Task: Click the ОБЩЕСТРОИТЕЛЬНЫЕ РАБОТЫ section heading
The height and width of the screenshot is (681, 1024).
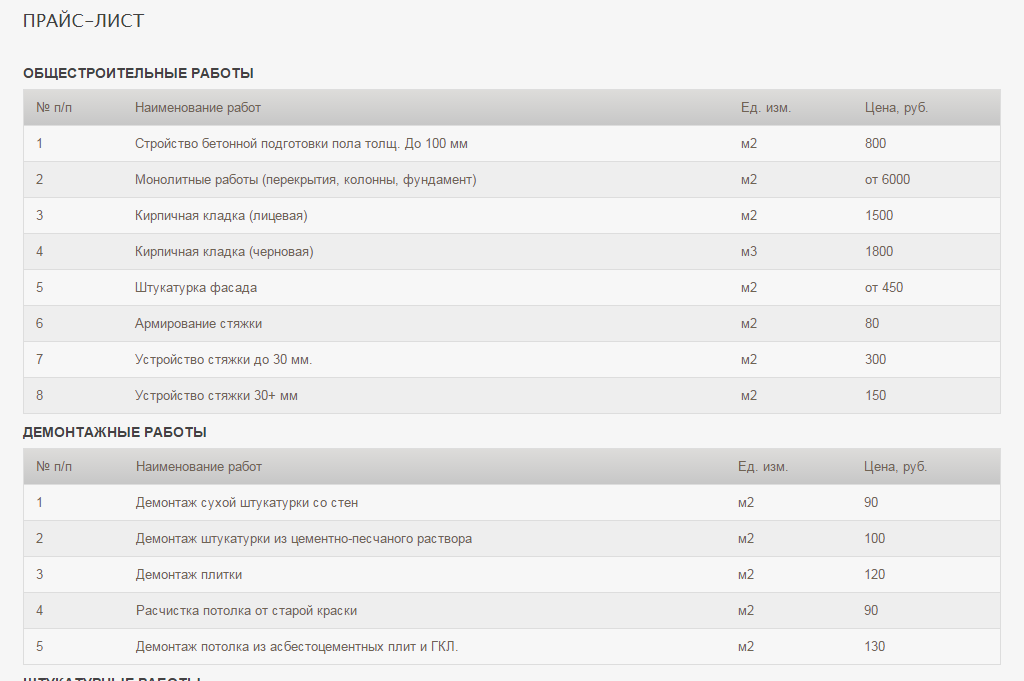Action: click(x=138, y=73)
